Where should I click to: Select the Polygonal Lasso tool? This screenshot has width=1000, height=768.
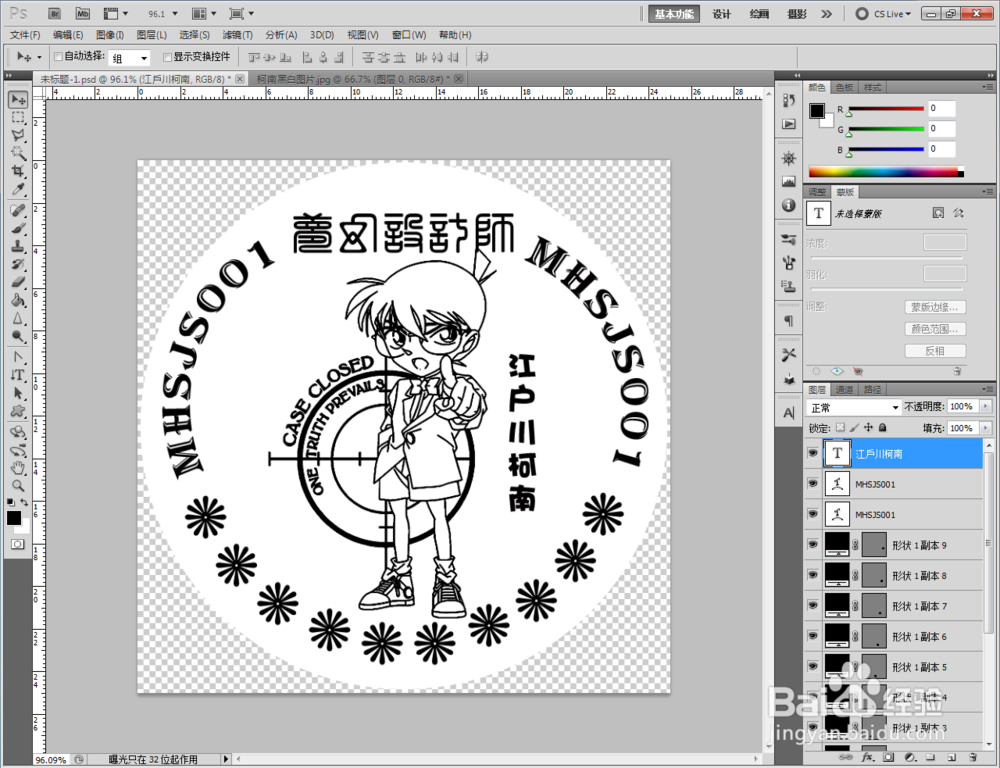[18, 135]
